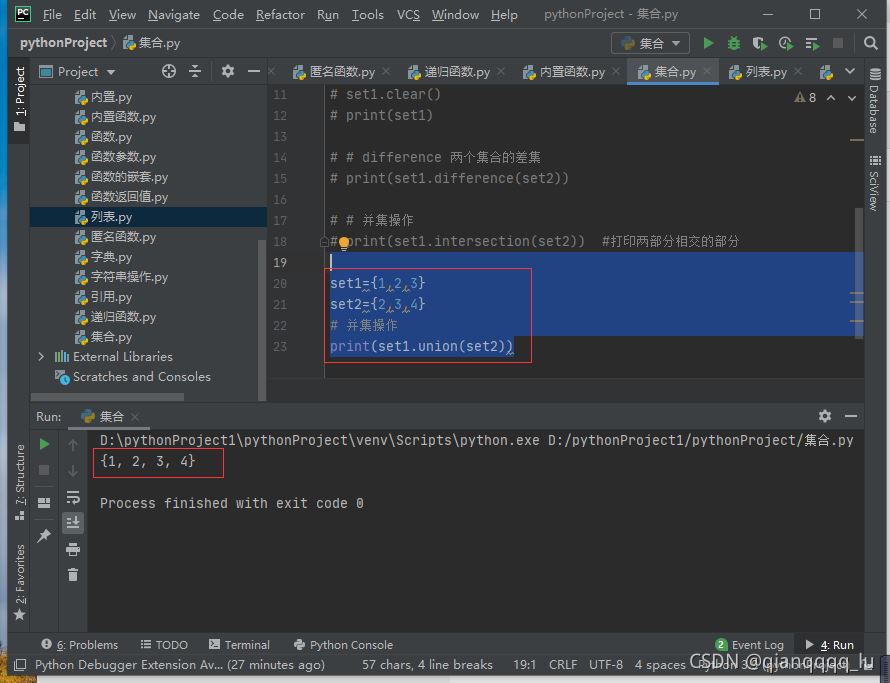Image resolution: width=890 pixels, height=683 pixels.
Task: Open the 集合 run configuration dropdown
Action: click(650, 43)
